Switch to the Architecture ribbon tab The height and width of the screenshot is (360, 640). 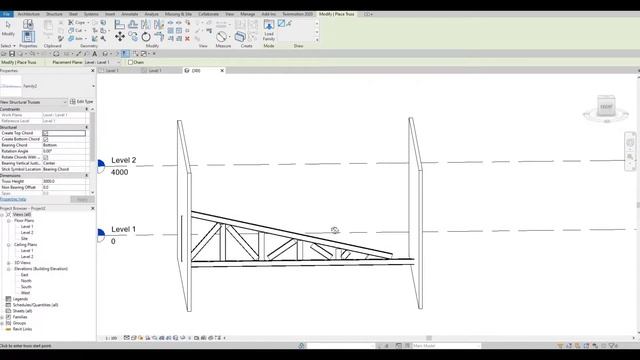[29, 14]
